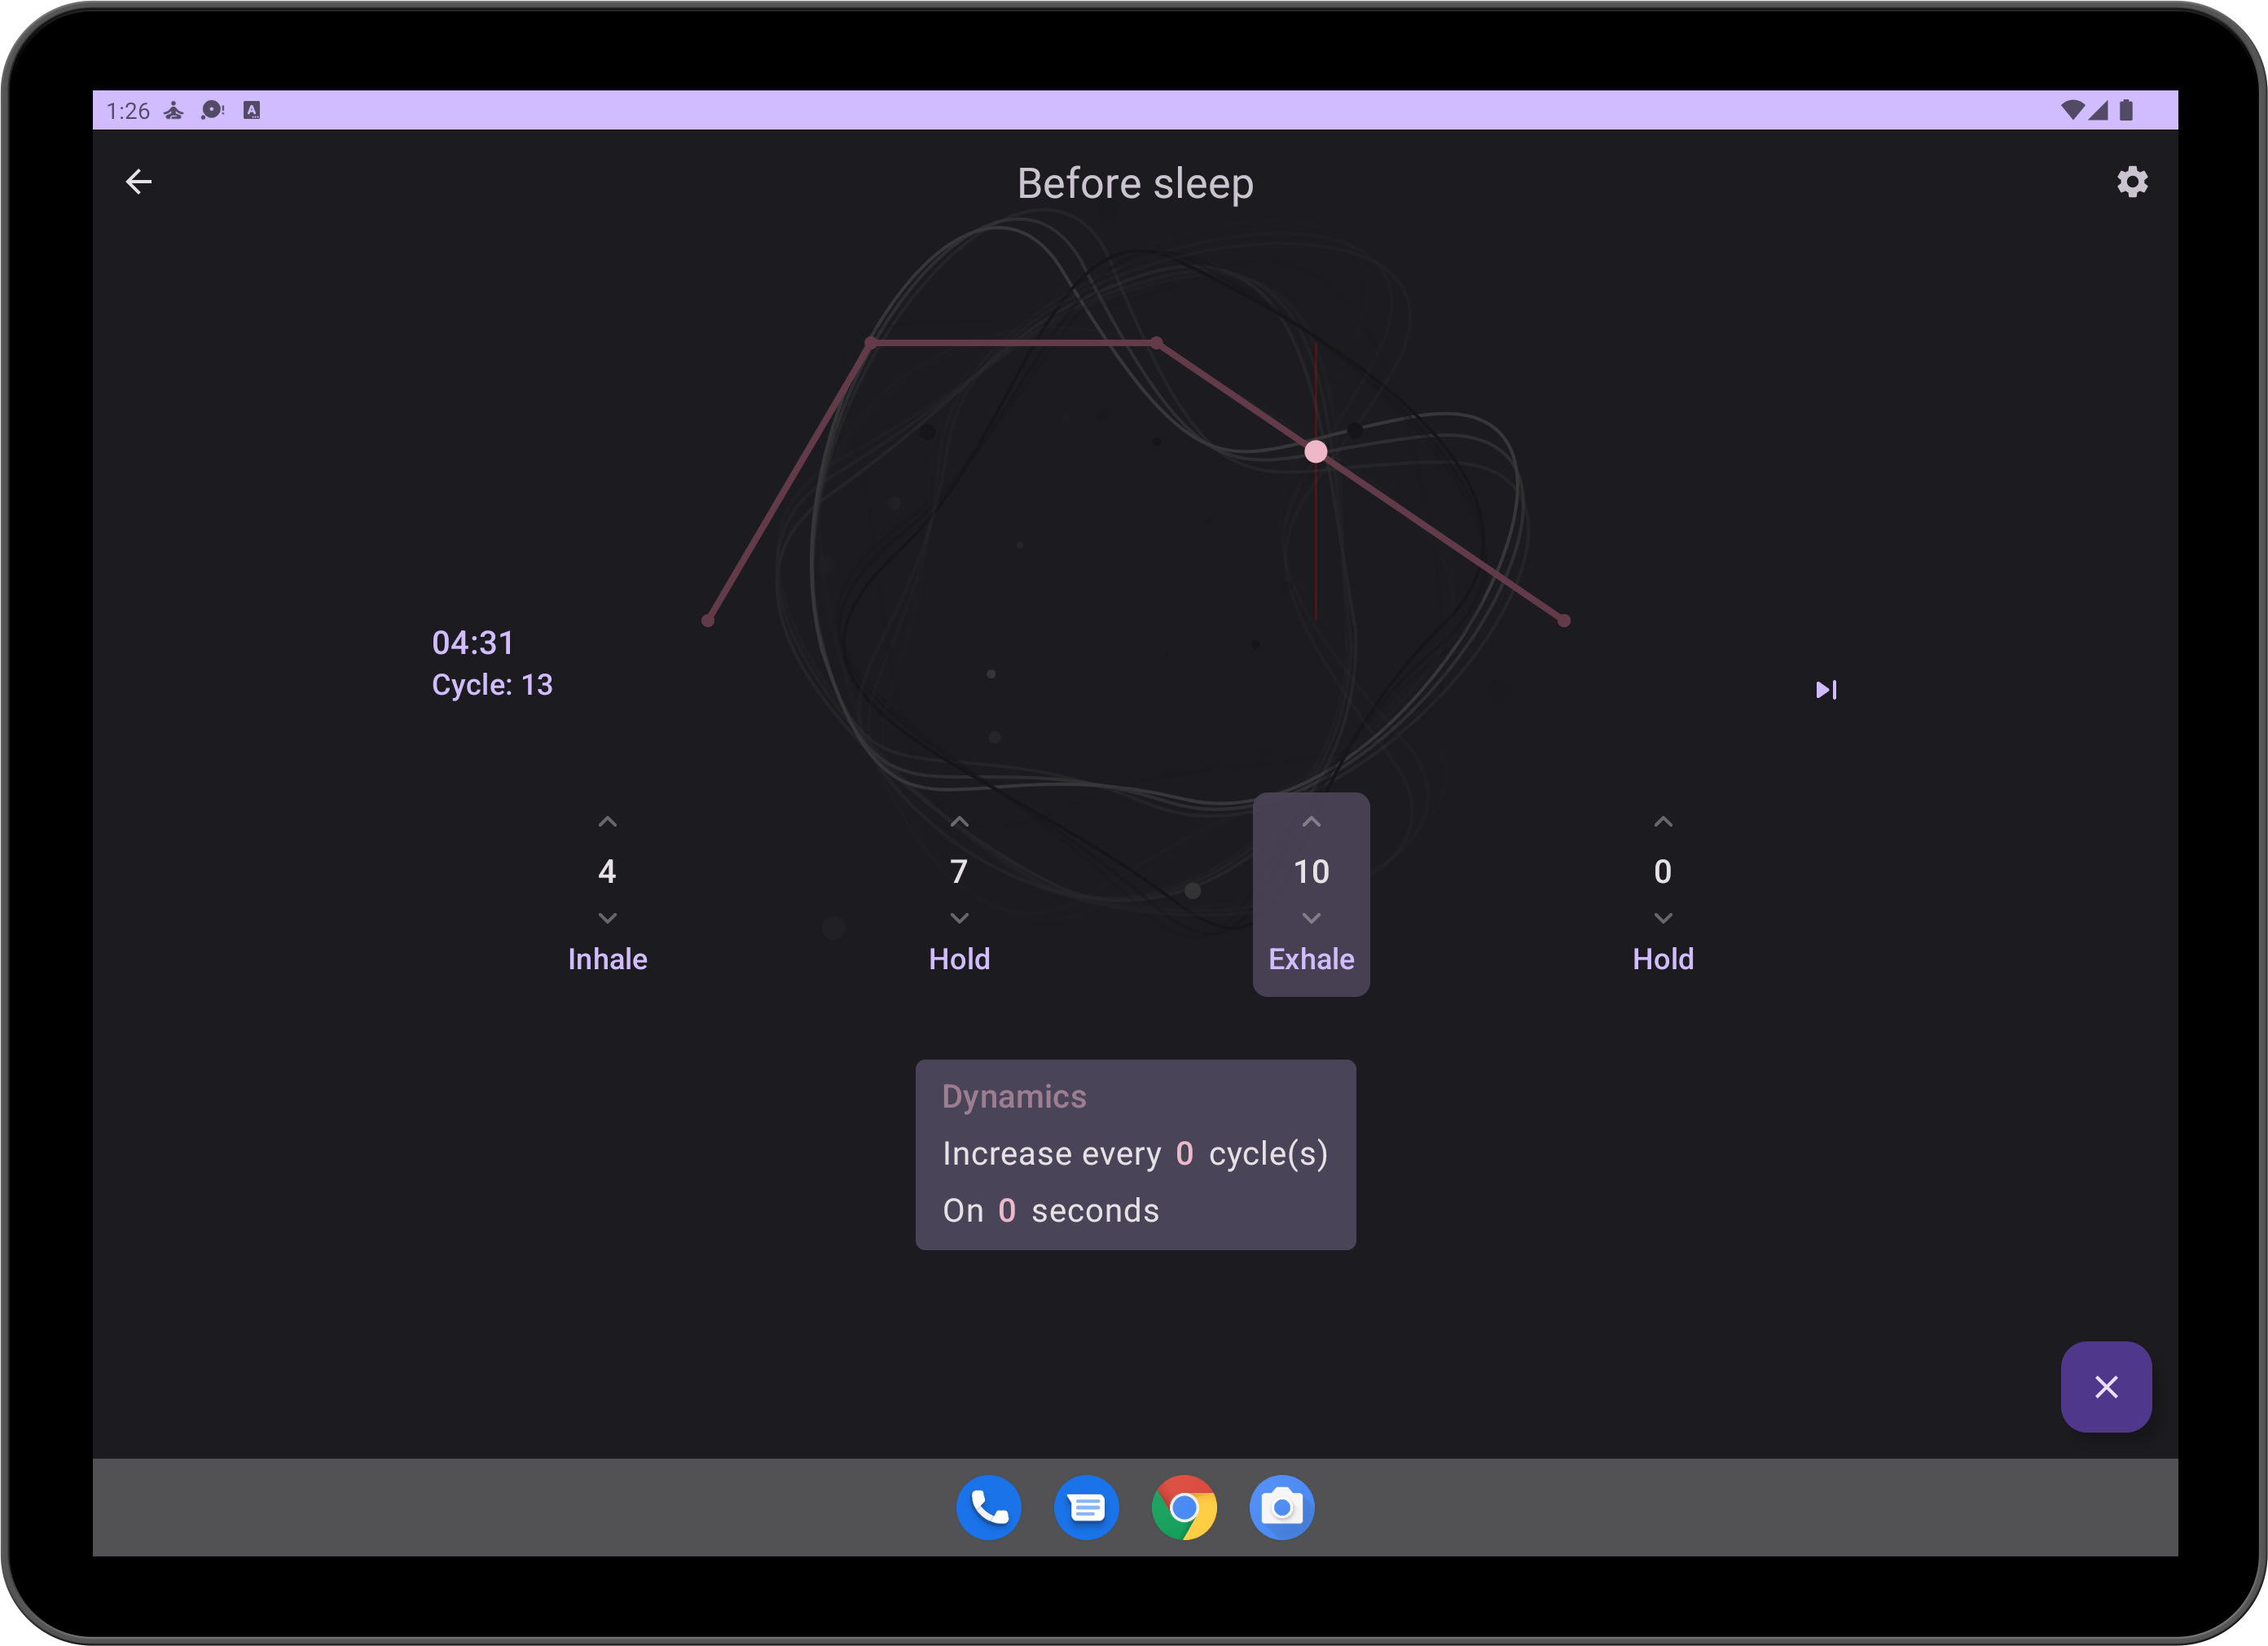The height and width of the screenshot is (1646, 2268).
Task: Click the cellular signal icon
Action: 2098,110
